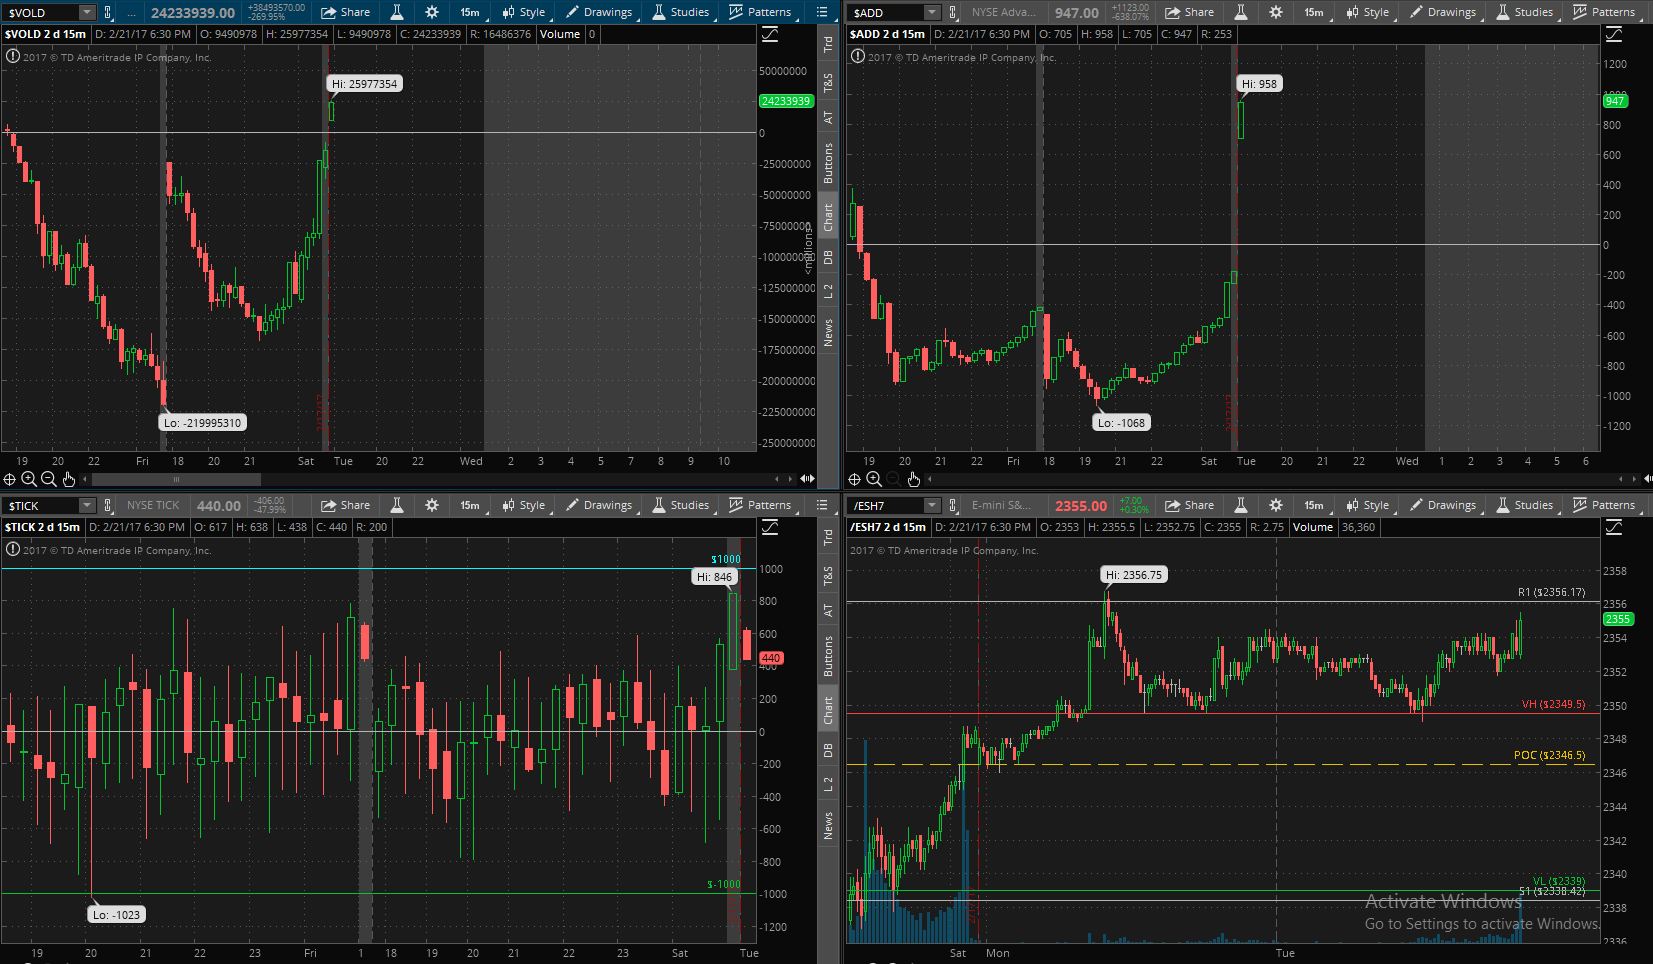Open 15m timeframe dropdown in $TICK panel
The height and width of the screenshot is (964, 1653).
pyautogui.click(x=470, y=505)
